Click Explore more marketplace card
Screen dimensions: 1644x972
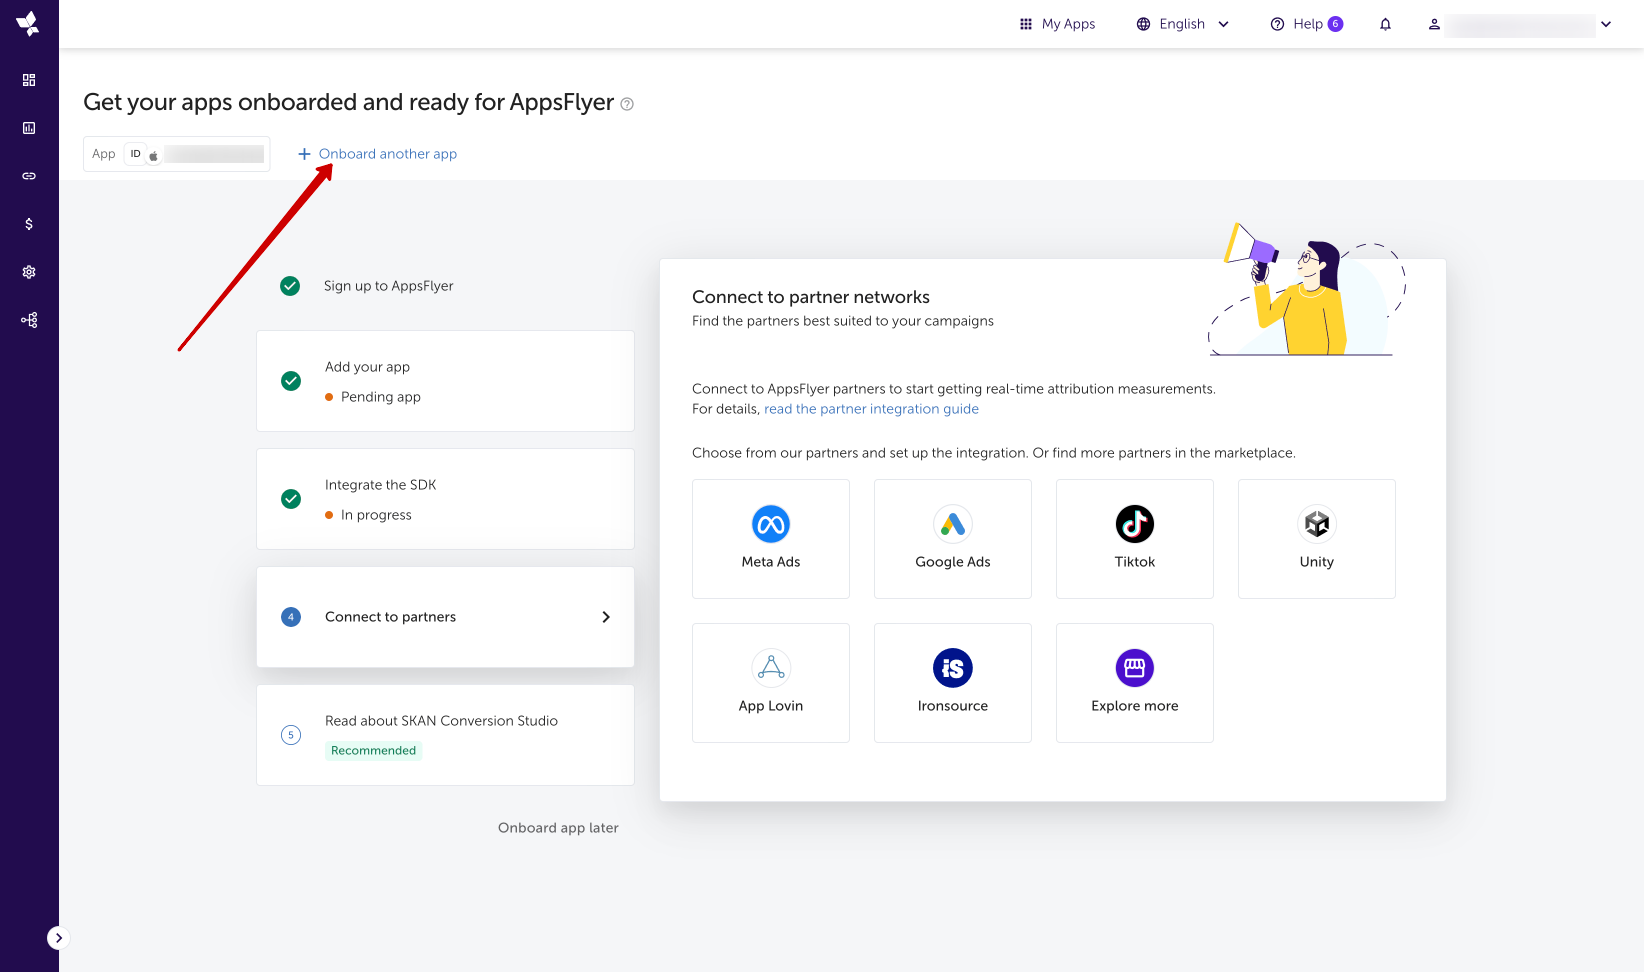click(x=1135, y=683)
